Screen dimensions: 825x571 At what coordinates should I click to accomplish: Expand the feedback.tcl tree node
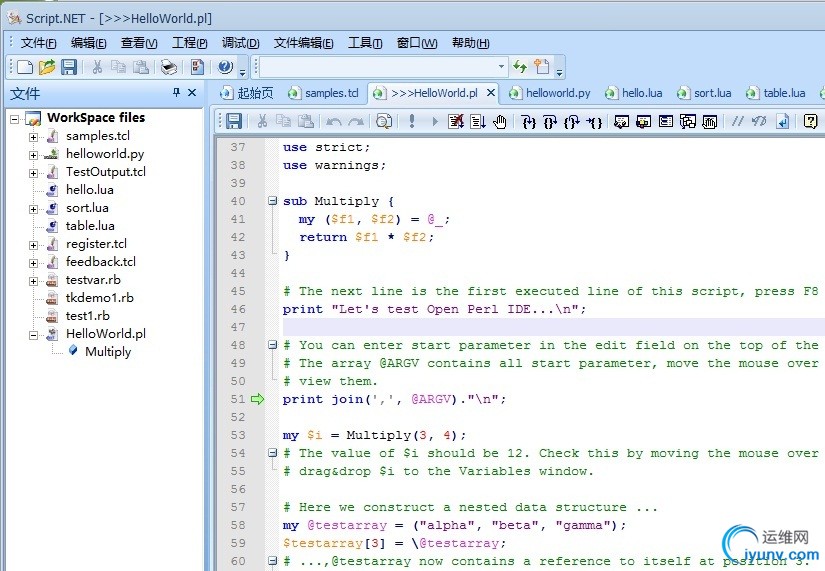(33, 263)
